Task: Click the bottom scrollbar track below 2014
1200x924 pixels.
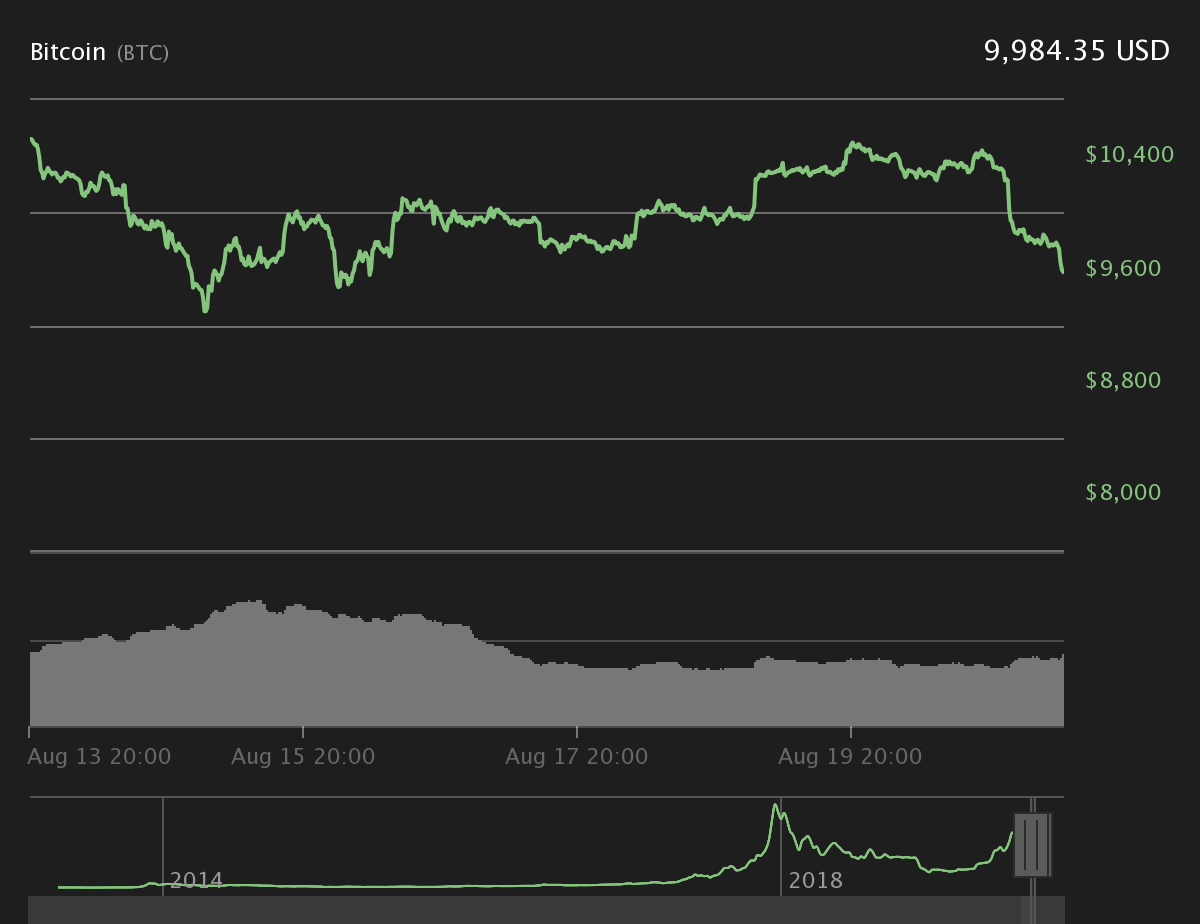Action: 196,909
